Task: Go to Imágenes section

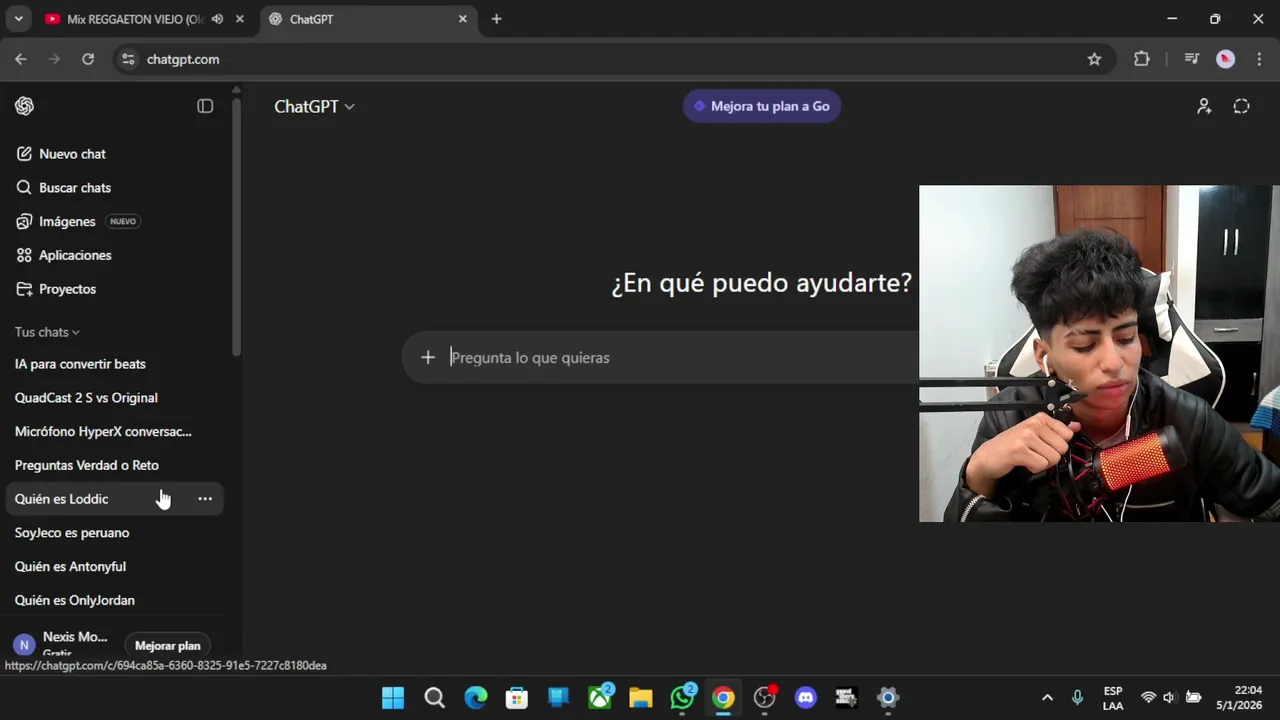Action: click(x=115, y=222)
